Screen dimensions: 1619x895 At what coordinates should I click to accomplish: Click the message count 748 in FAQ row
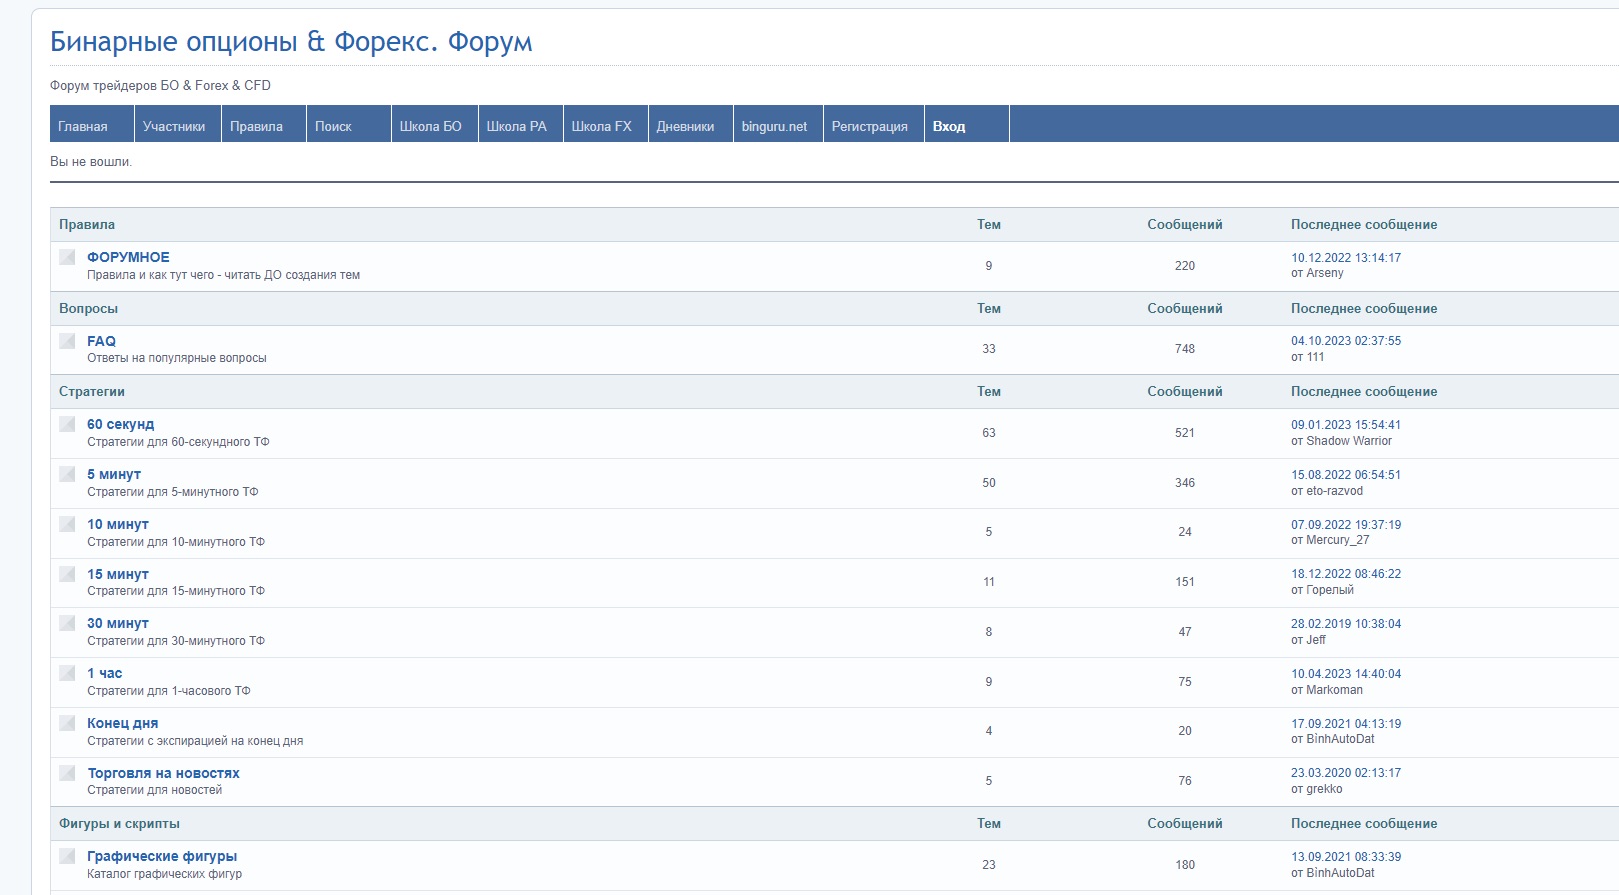(x=1185, y=349)
